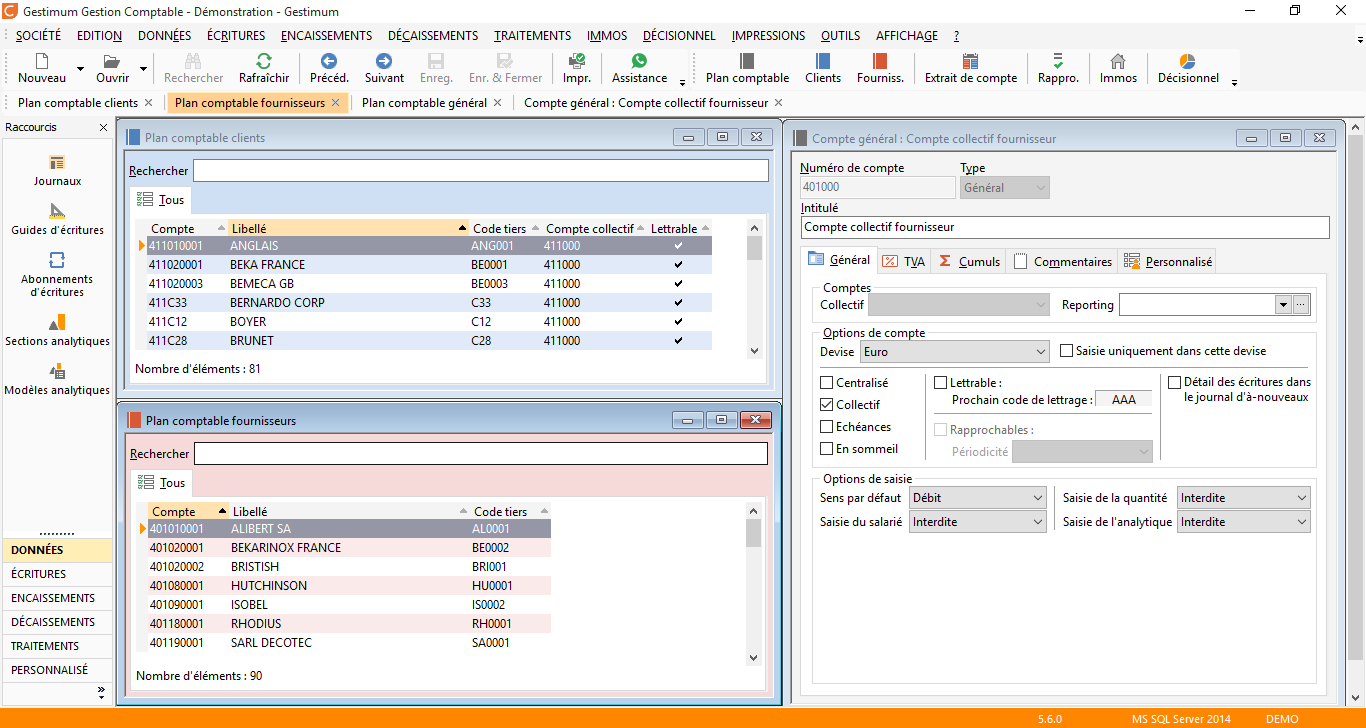Toggle Lettrable checkmark for BOYER row
Viewport: 1366px width, 728px height.
coord(679,322)
